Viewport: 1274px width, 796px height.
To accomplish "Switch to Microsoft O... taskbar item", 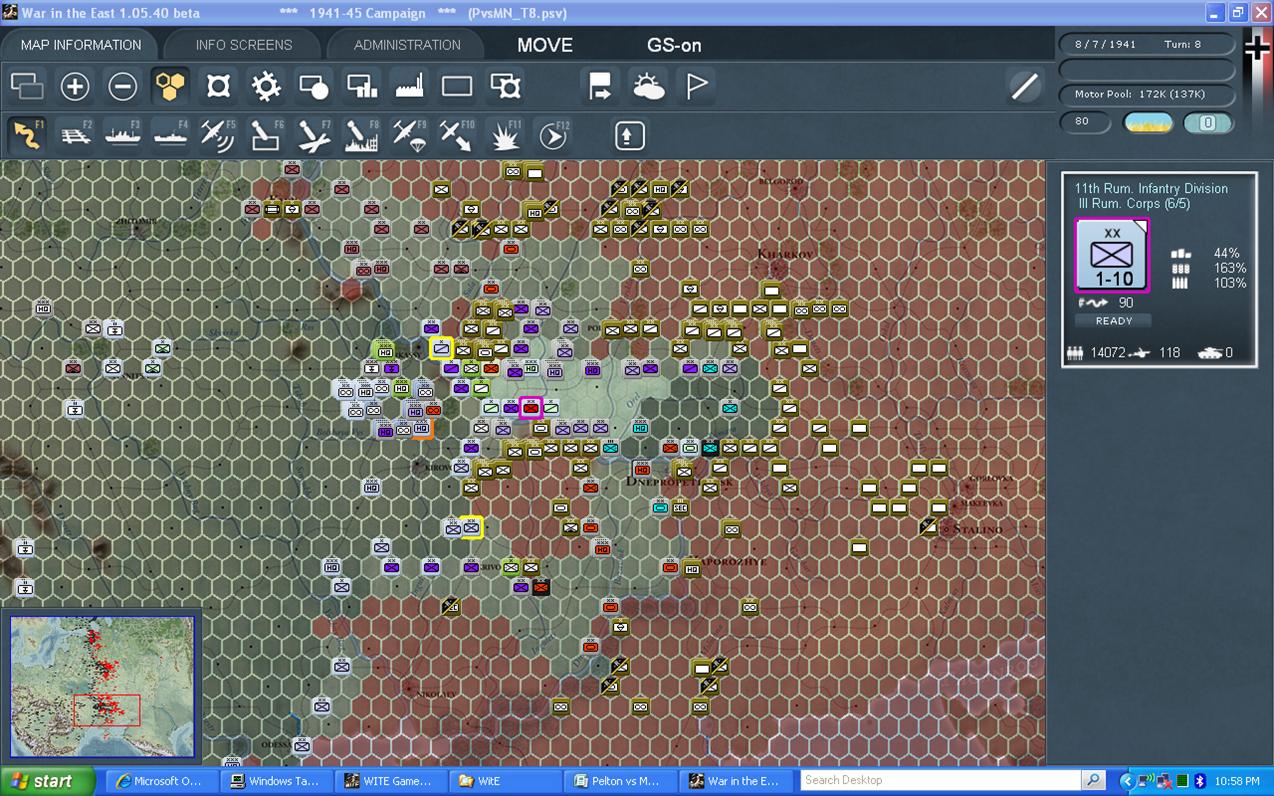I will pos(160,781).
